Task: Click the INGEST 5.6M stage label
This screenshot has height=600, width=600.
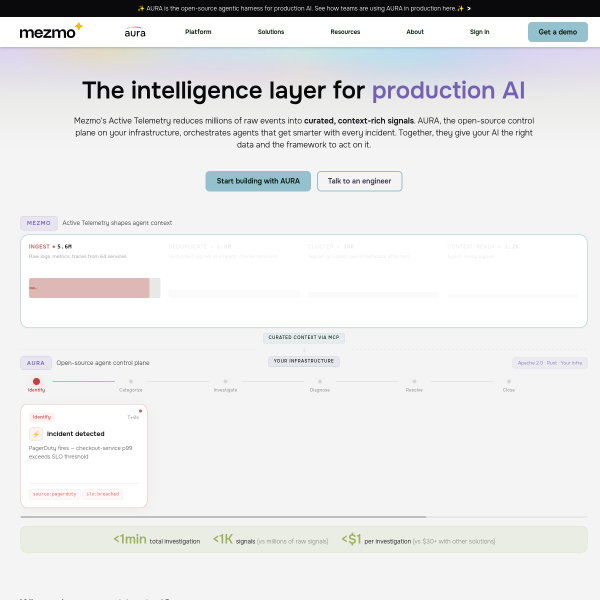Action: click(x=50, y=246)
